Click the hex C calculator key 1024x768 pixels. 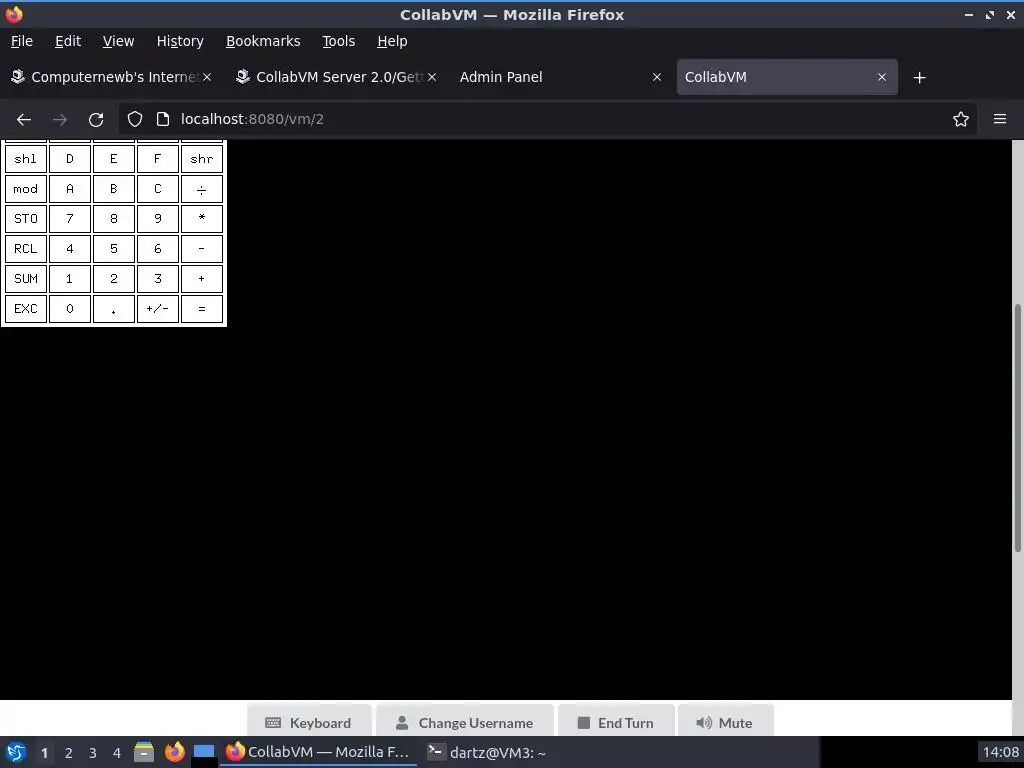(x=157, y=189)
